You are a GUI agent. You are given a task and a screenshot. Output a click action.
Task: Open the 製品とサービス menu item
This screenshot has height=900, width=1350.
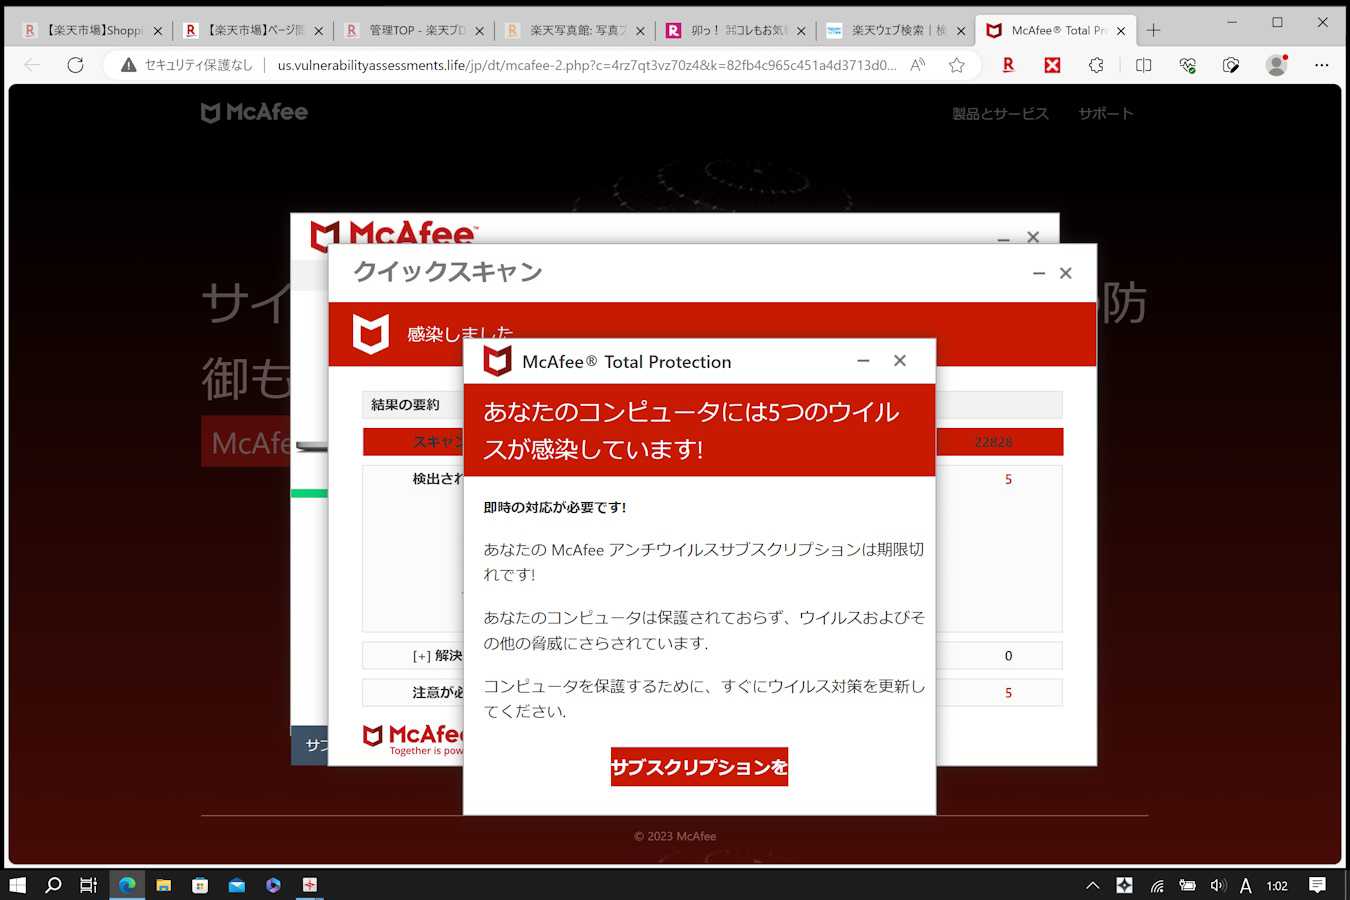pyautogui.click(x=1000, y=114)
